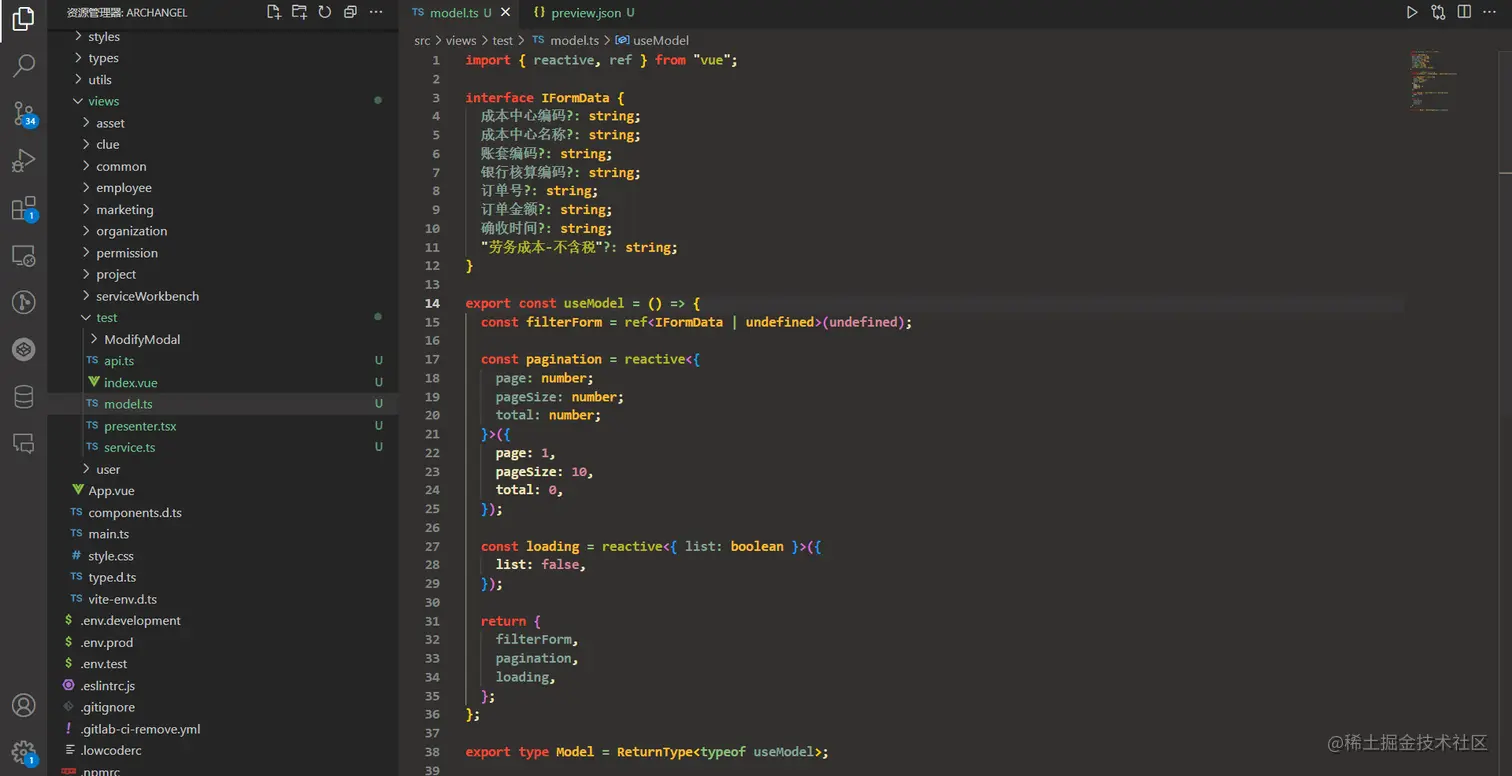
Task: Open main.ts in the file tree
Action: tap(222, 534)
